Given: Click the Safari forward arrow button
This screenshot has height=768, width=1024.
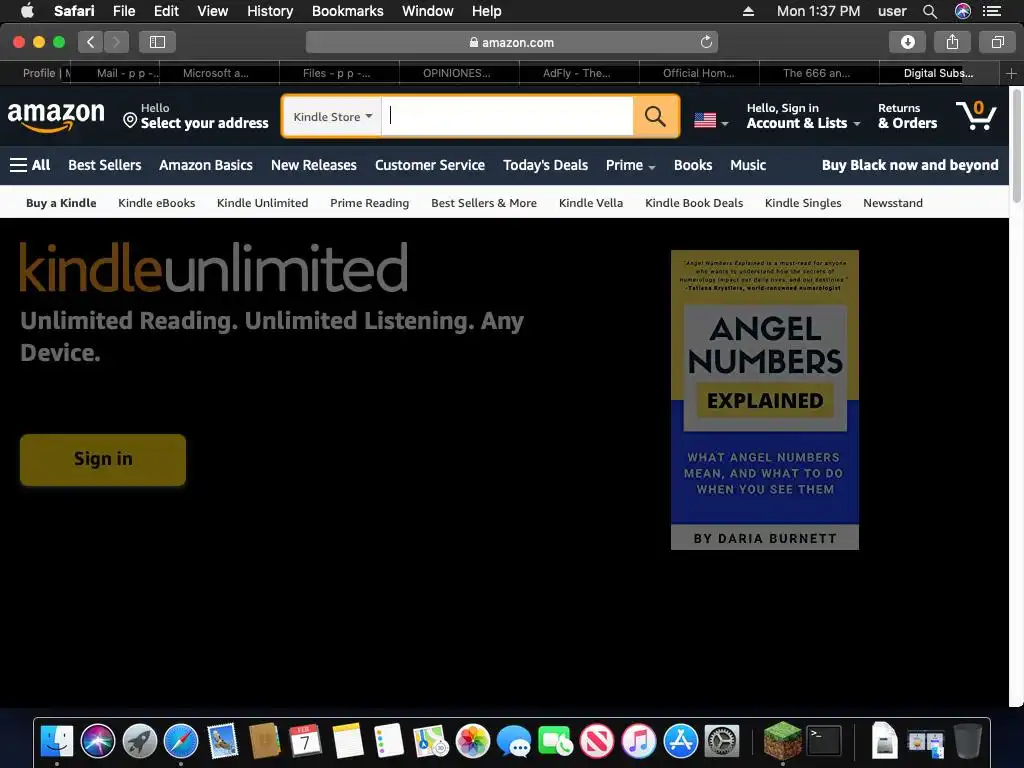Looking at the screenshot, I should coord(116,42).
